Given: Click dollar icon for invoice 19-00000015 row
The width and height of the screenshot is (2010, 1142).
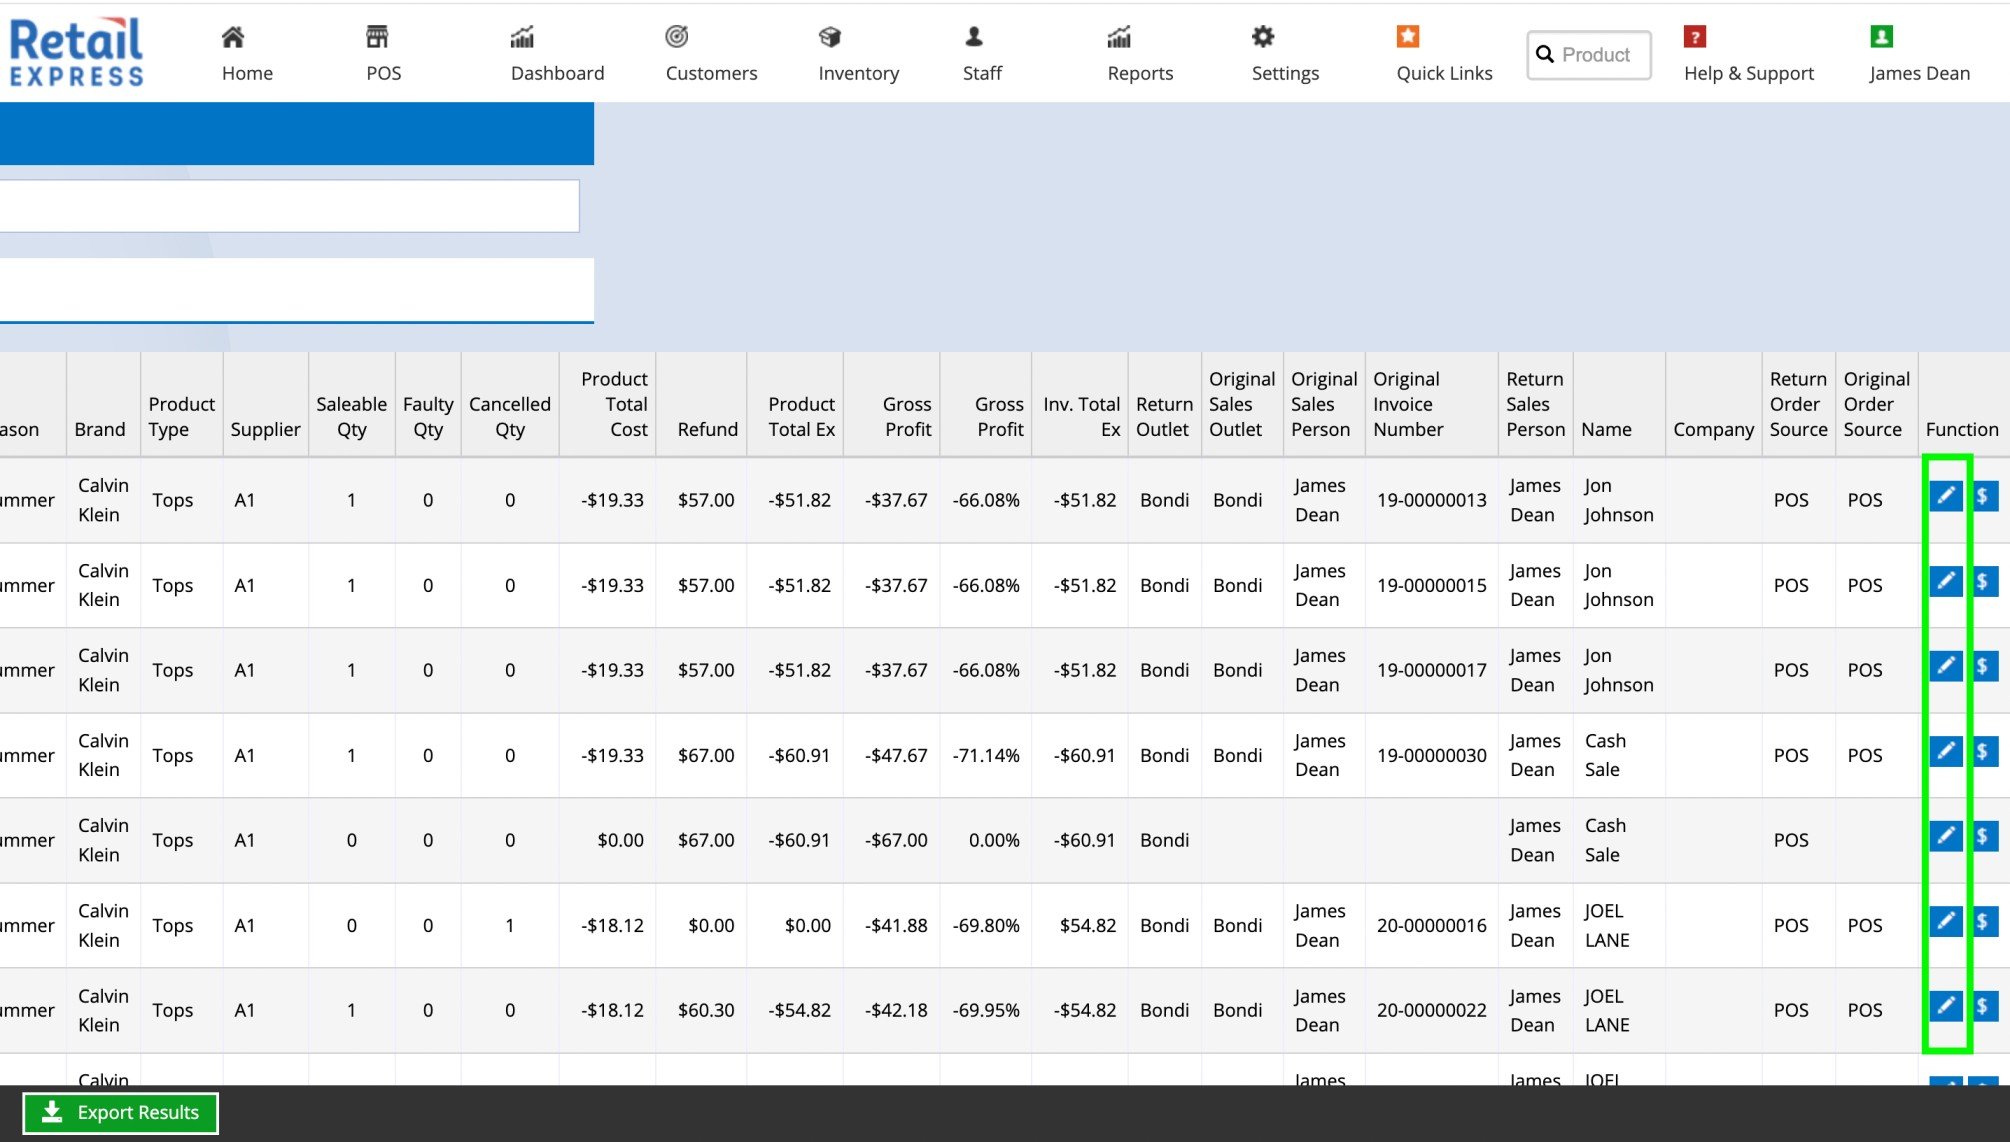Looking at the screenshot, I should click(x=1983, y=581).
